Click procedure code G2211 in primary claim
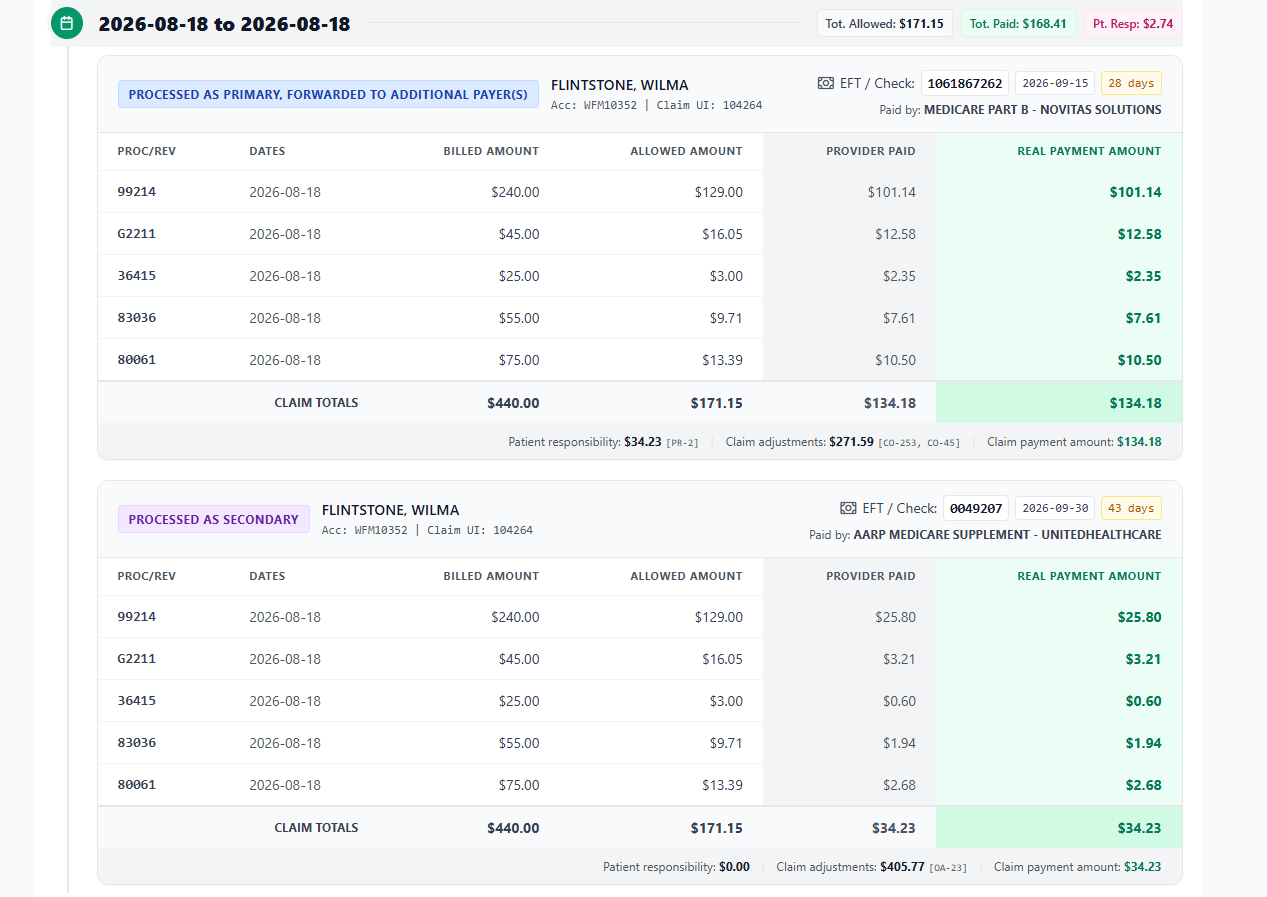1267x897 pixels. (x=137, y=234)
